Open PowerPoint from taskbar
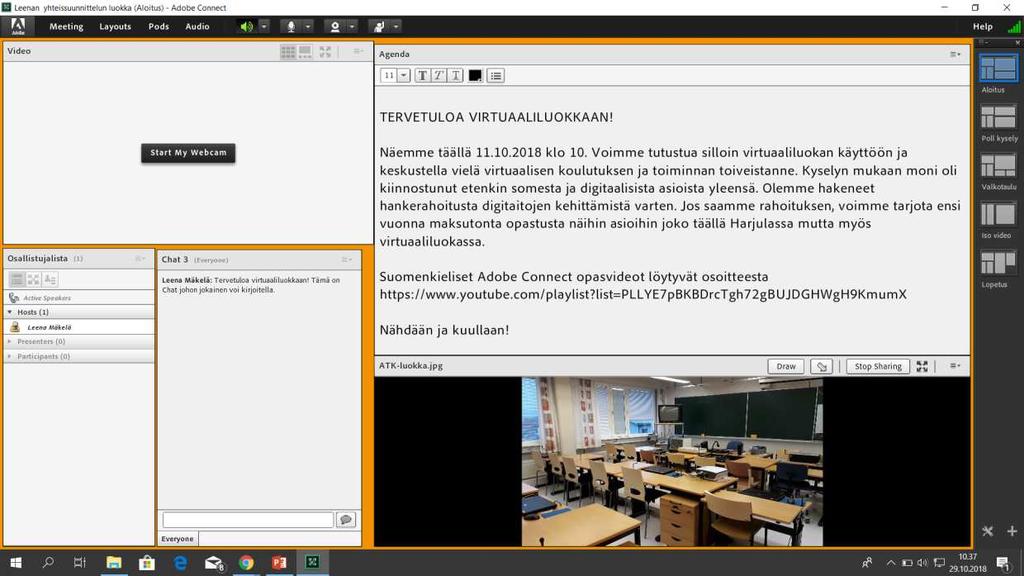 [279, 562]
